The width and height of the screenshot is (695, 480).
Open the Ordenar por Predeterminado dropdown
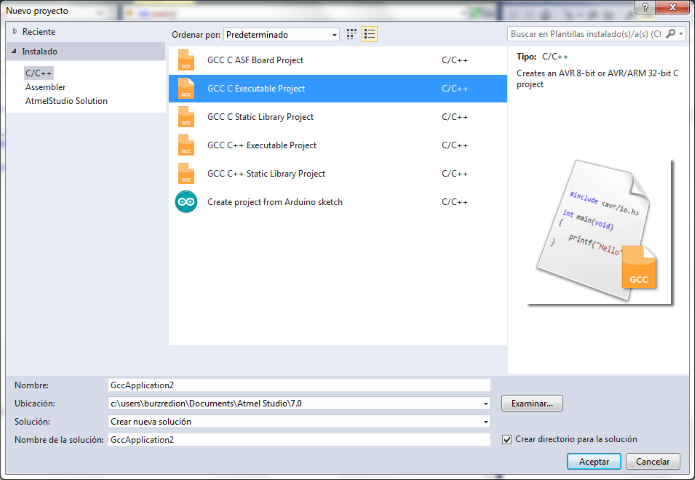point(281,35)
